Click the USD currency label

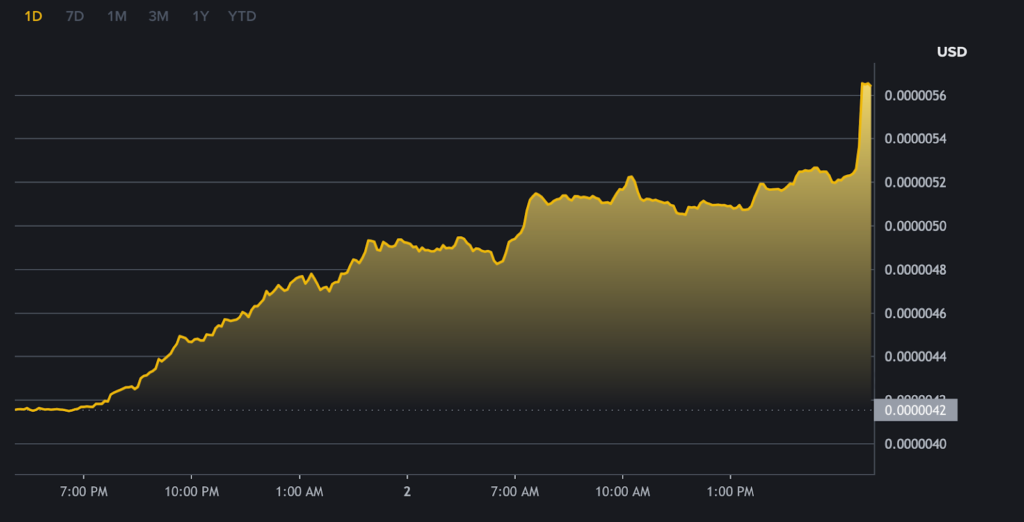[951, 52]
